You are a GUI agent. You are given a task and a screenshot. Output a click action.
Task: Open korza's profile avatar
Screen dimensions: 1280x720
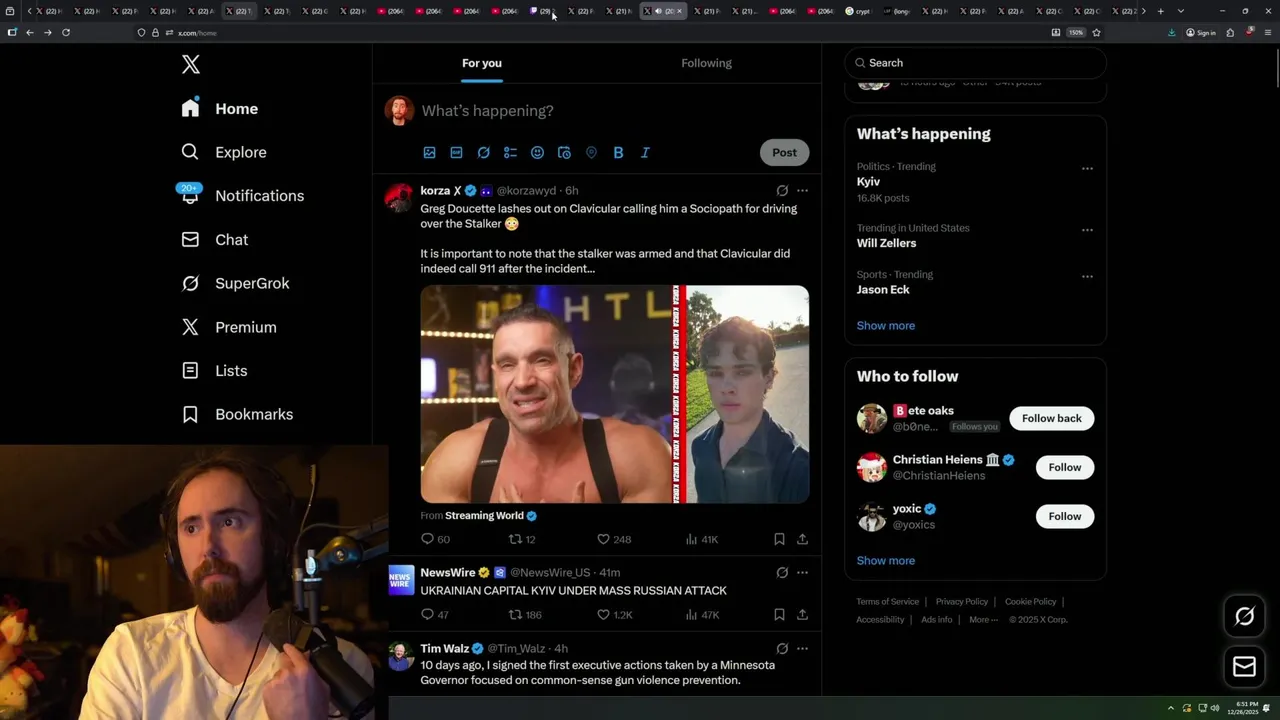click(x=400, y=197)
